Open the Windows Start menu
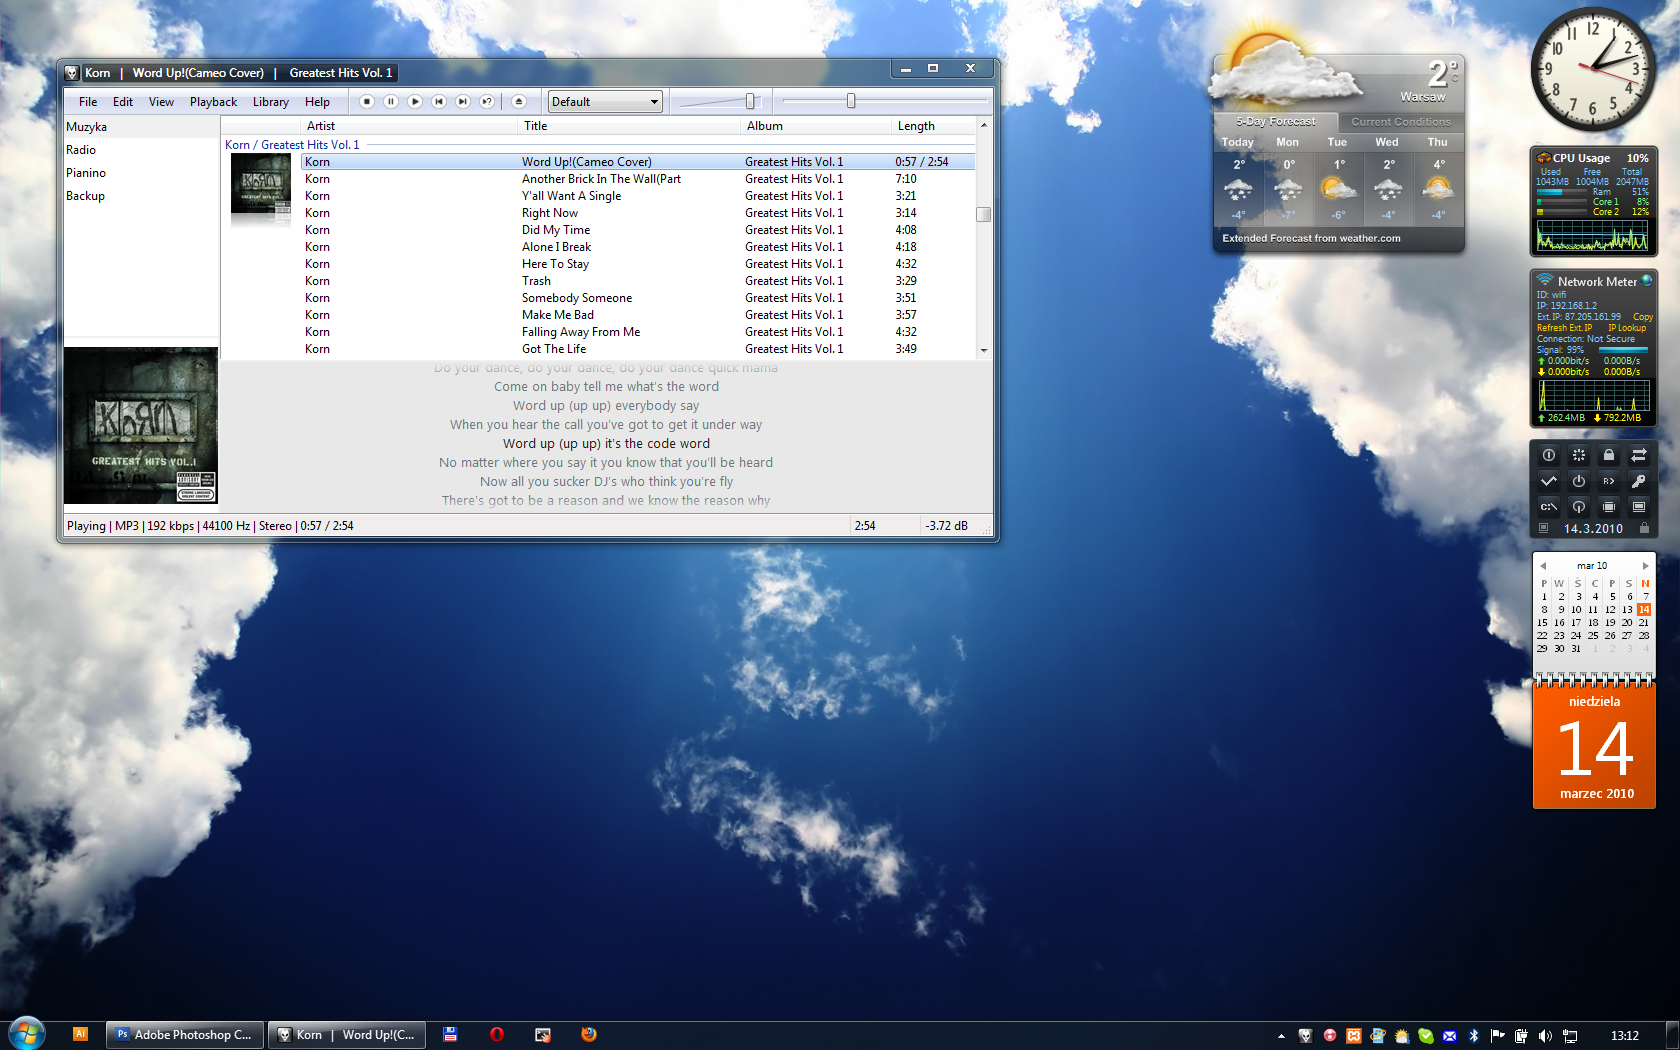 pos(27,1034)
